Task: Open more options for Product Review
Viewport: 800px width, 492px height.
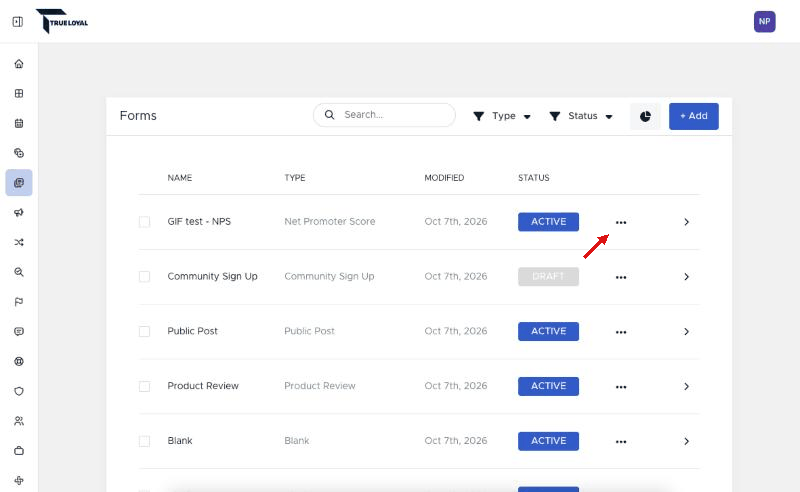Action: [x=620, y=386]
